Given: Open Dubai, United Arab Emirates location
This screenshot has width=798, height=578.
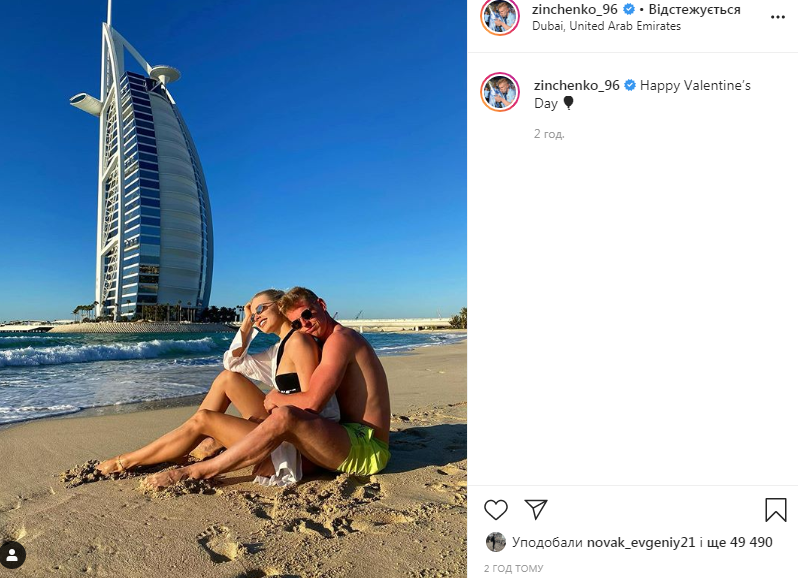Looking at the screenshot, I should pos(606,26).
